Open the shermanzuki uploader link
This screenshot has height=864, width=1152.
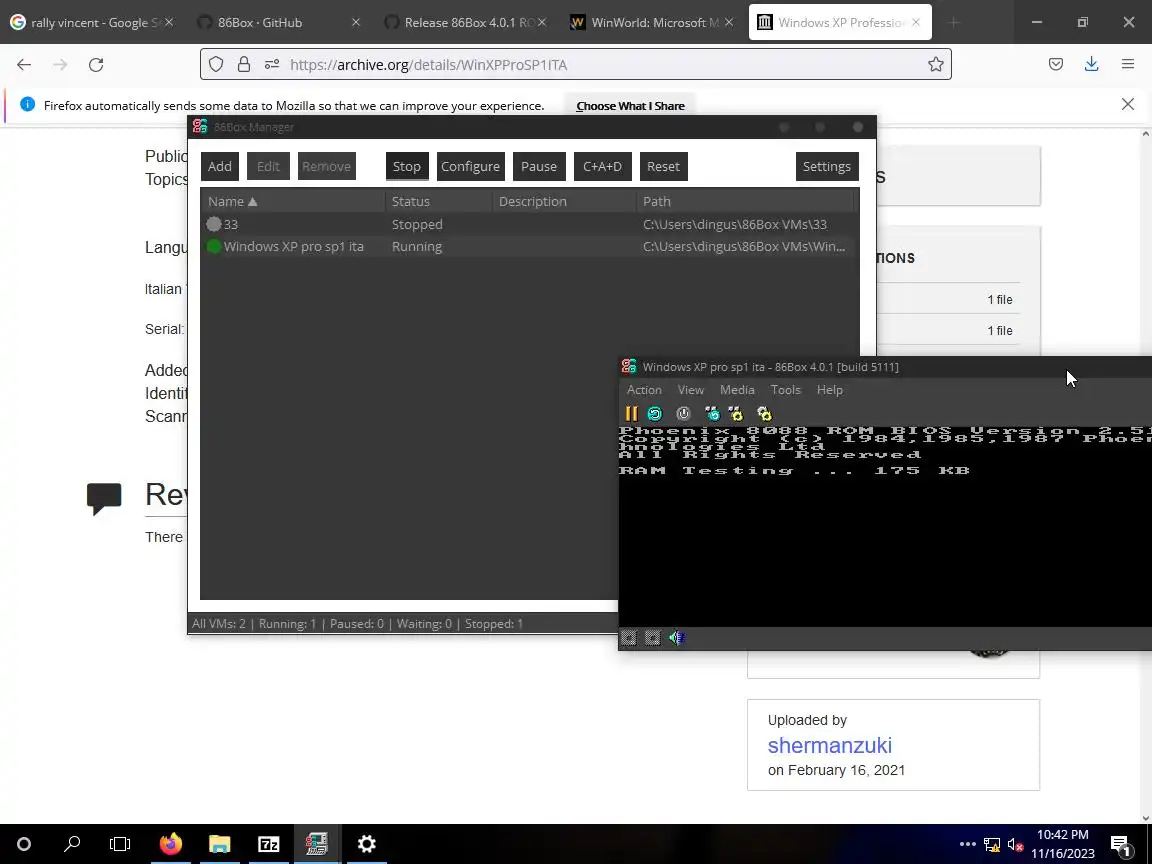tap(829, 745)
